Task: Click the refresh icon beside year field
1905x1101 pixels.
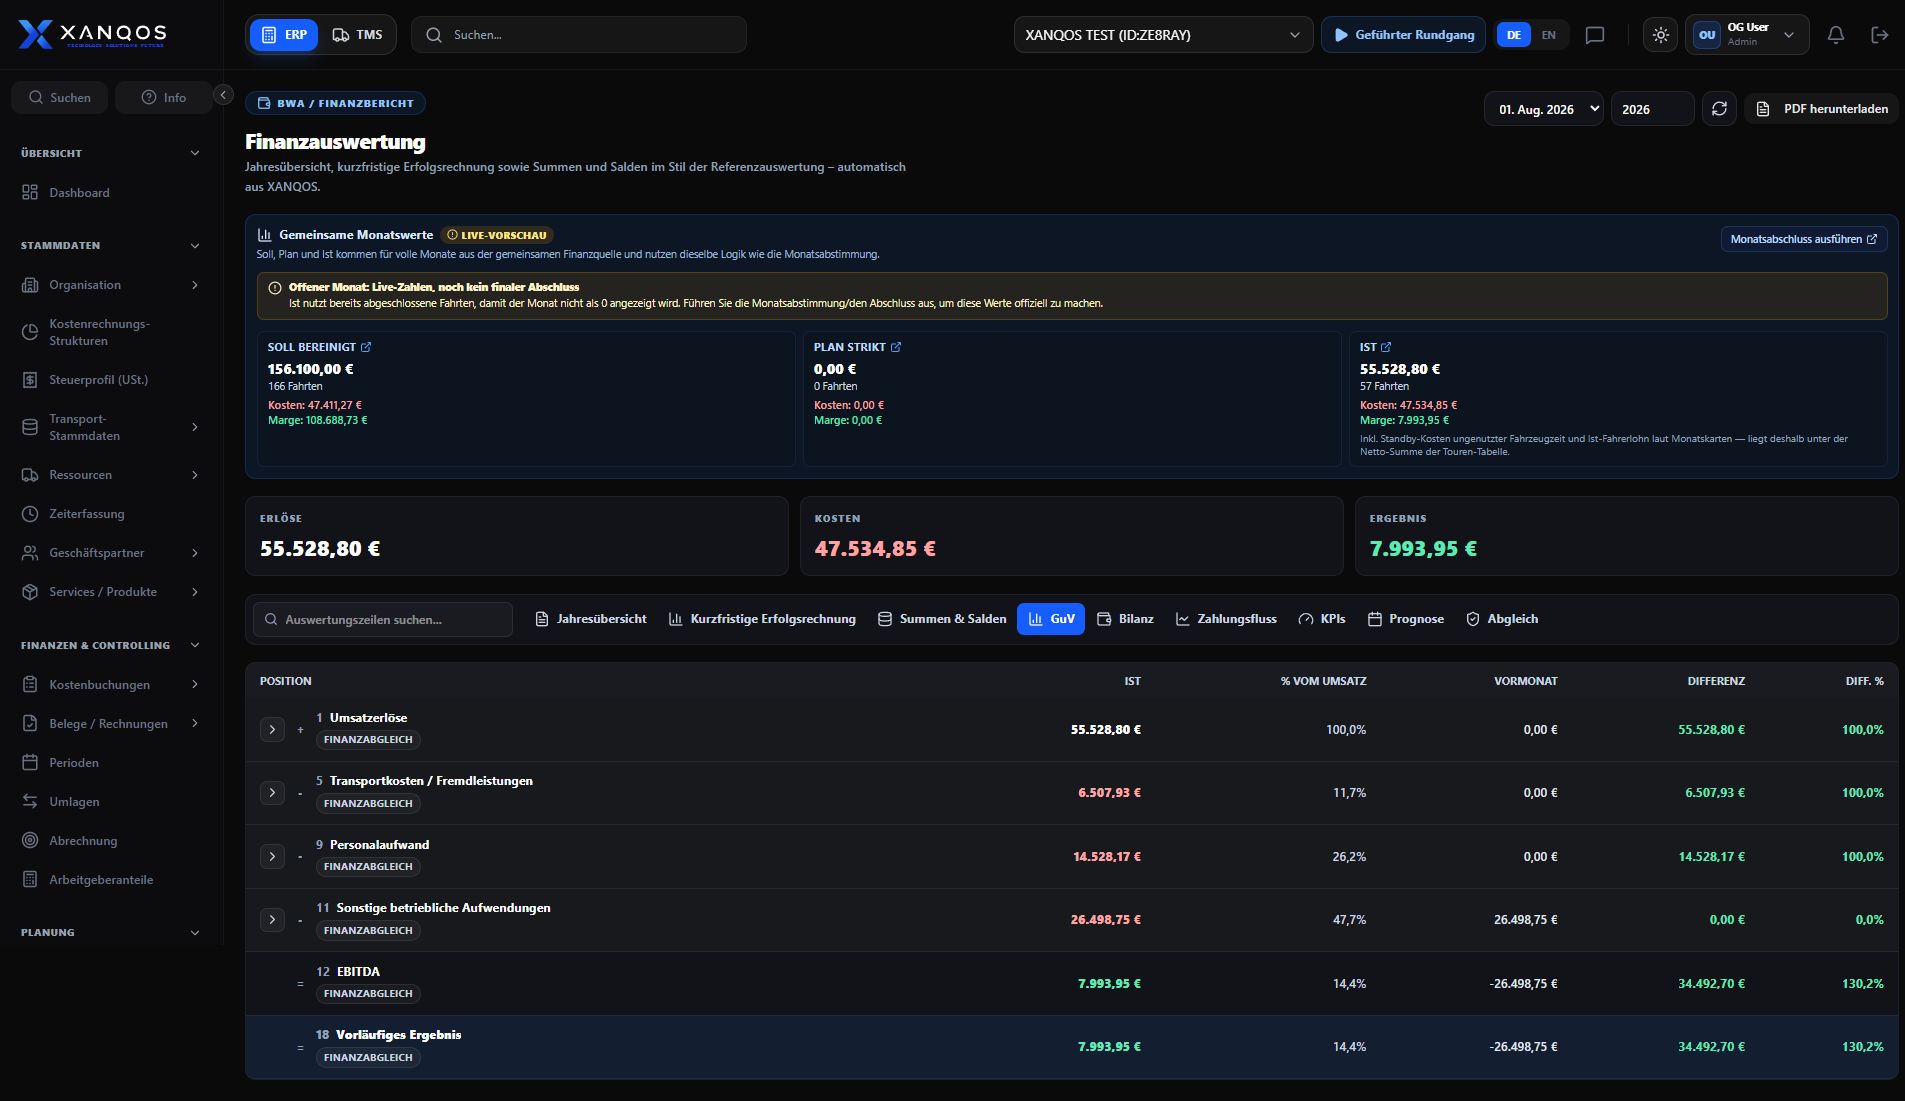Action: pos(1719,109)
